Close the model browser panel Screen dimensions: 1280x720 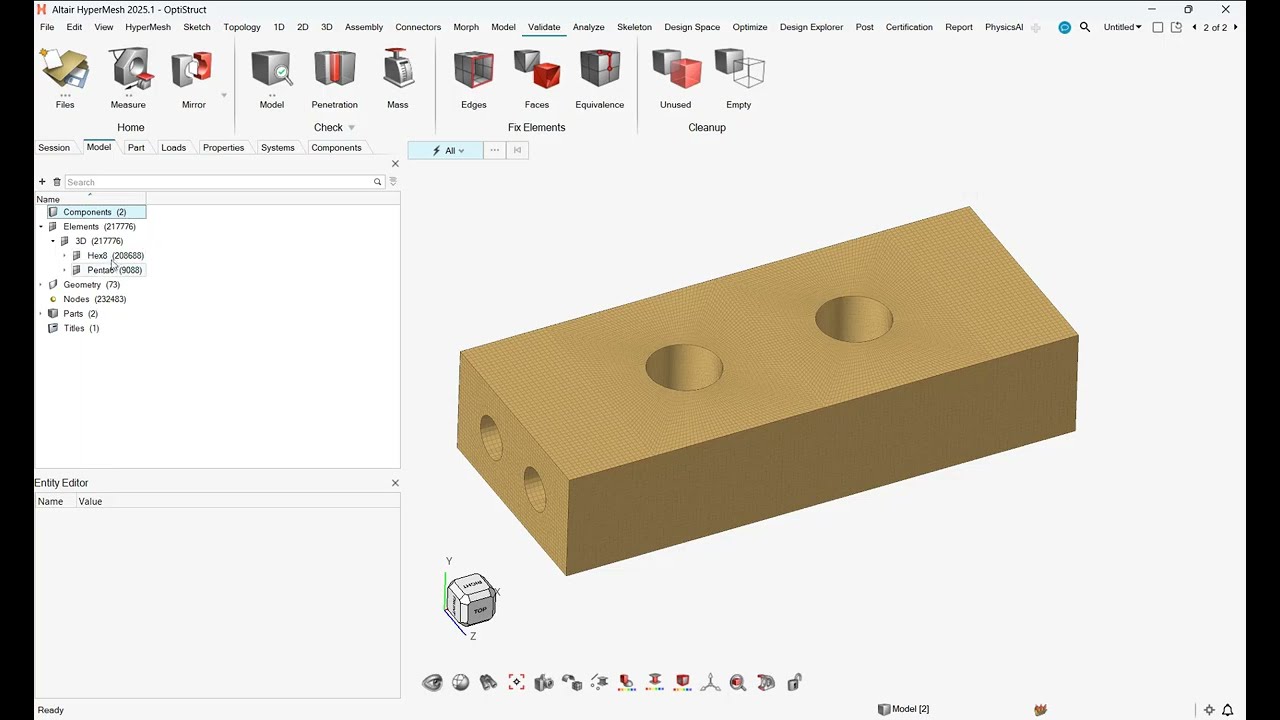click(395, 164)
